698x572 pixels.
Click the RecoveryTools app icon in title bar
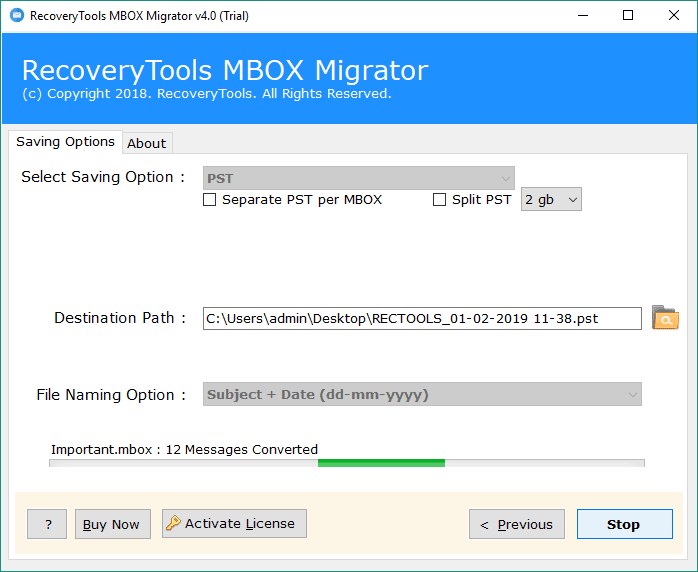[17, 16]
